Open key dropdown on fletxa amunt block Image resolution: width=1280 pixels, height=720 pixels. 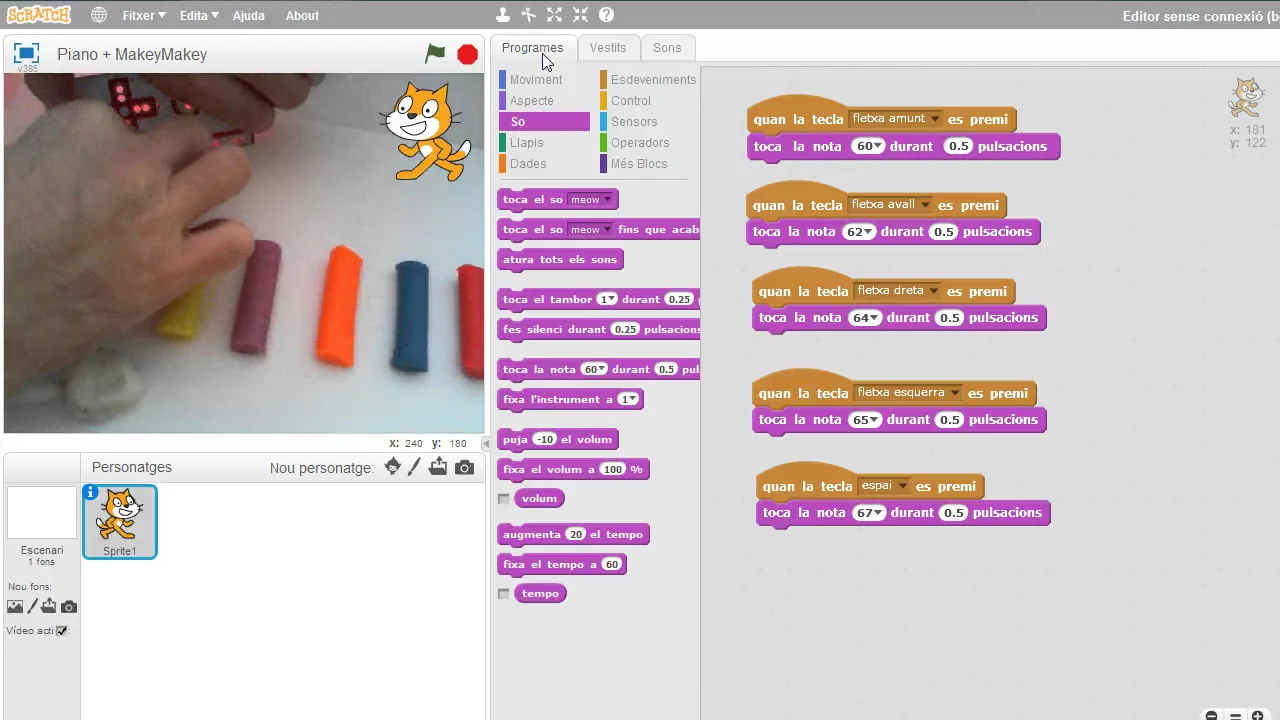click(x=935, y=119)
